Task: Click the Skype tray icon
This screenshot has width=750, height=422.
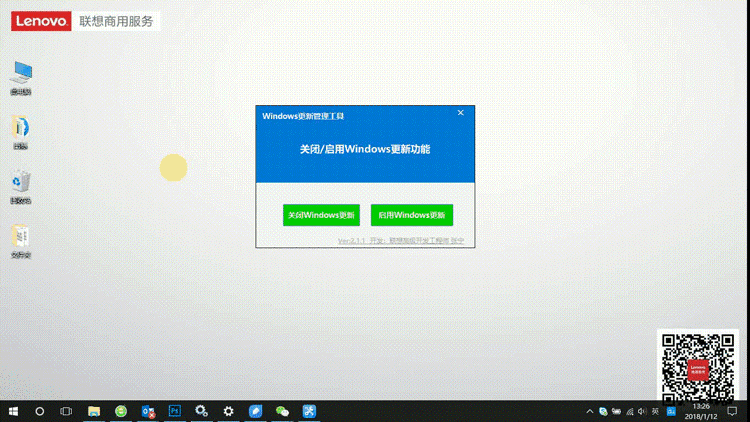Action: [x=603, y=411]
